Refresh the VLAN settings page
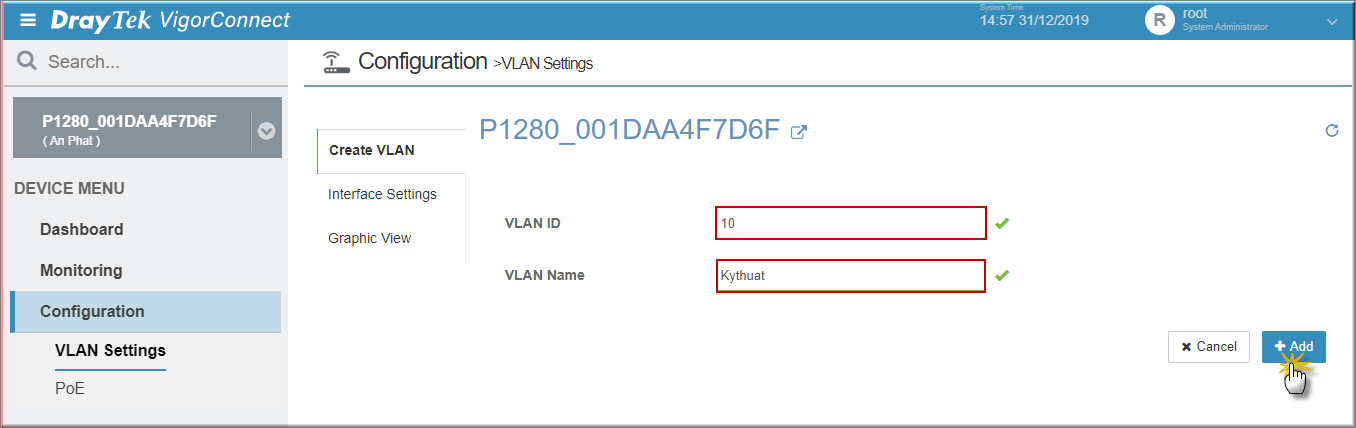The width and height of the screenshot is (1356, 428). pyautogui.click(x=1331, y=130)
